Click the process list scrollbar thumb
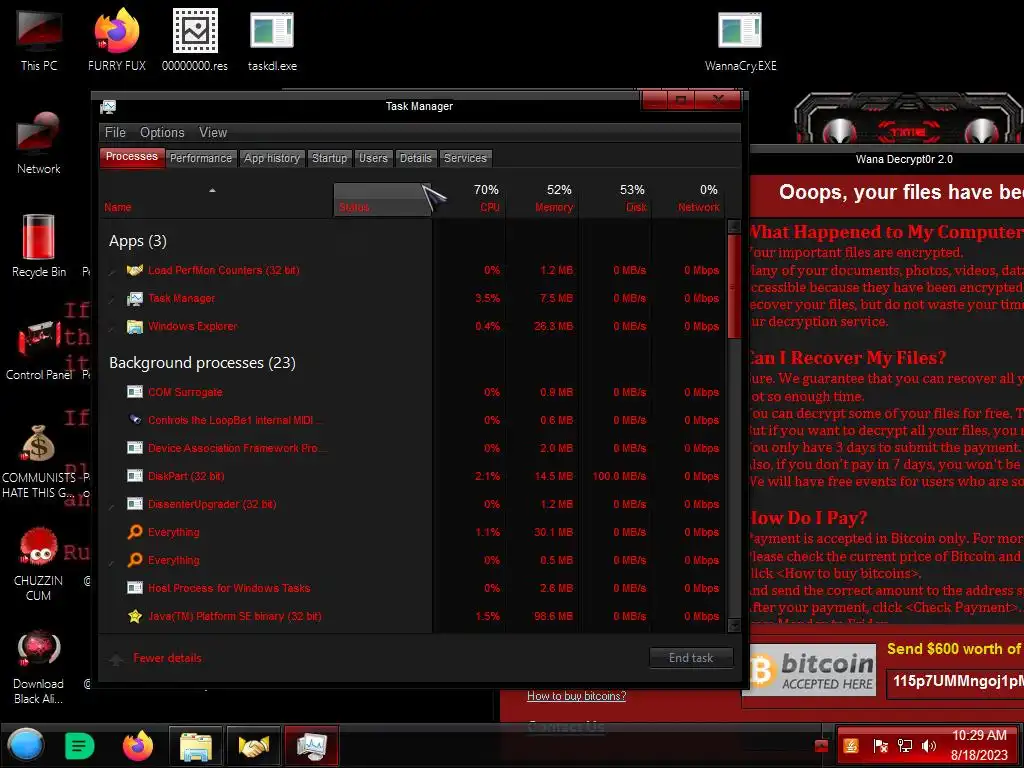1024x768 pixels. (734, 286)
